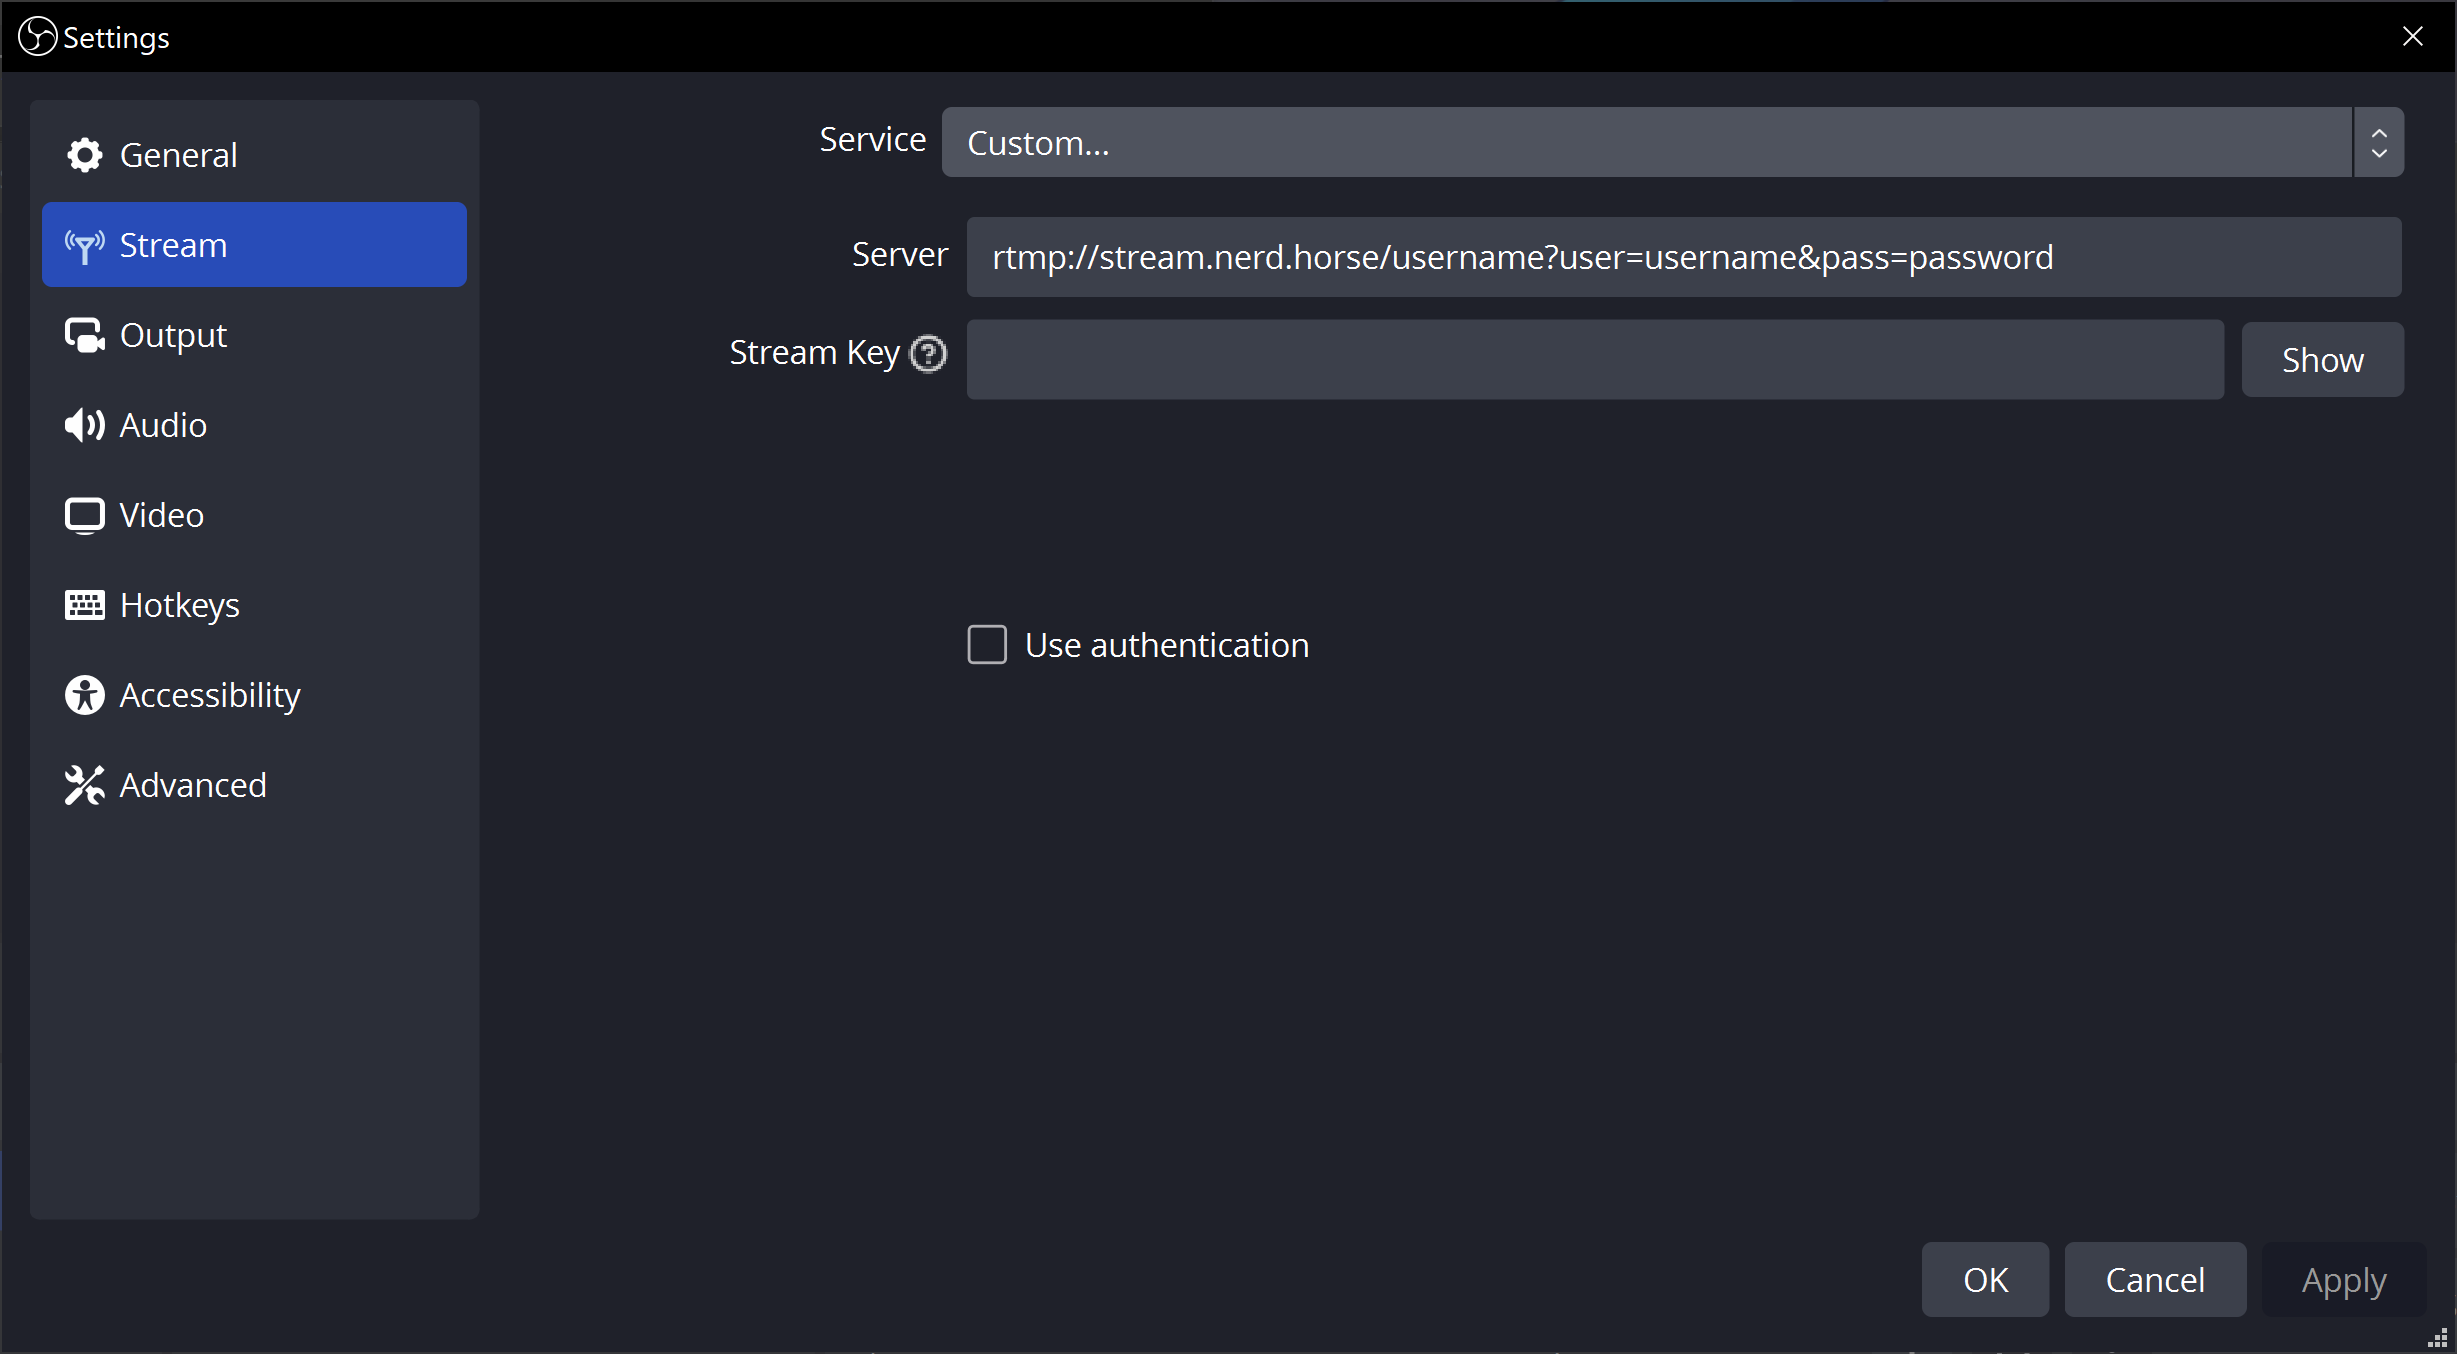The width and height of the screenshot is (2457, 1354).
Task: Click the OK button
Action: pos(1985,1280)
